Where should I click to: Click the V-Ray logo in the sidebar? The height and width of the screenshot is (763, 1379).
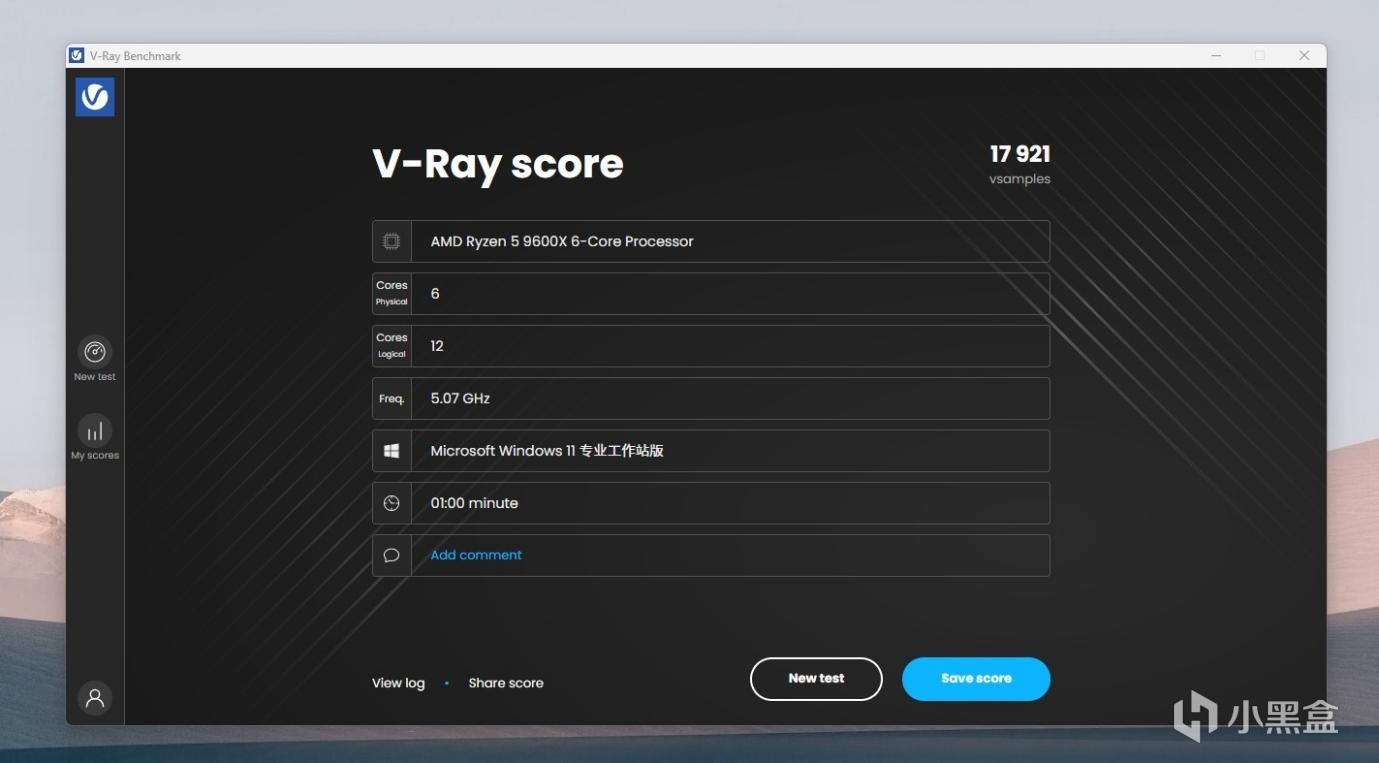click(95, 97)
